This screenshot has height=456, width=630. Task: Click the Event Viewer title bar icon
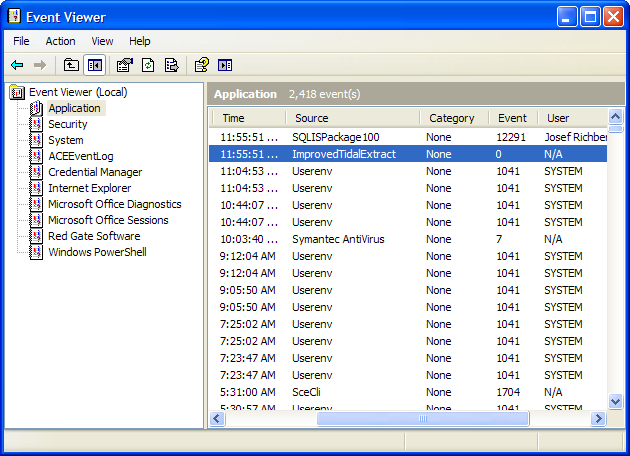pyautogui.click(x=14, y=16)
